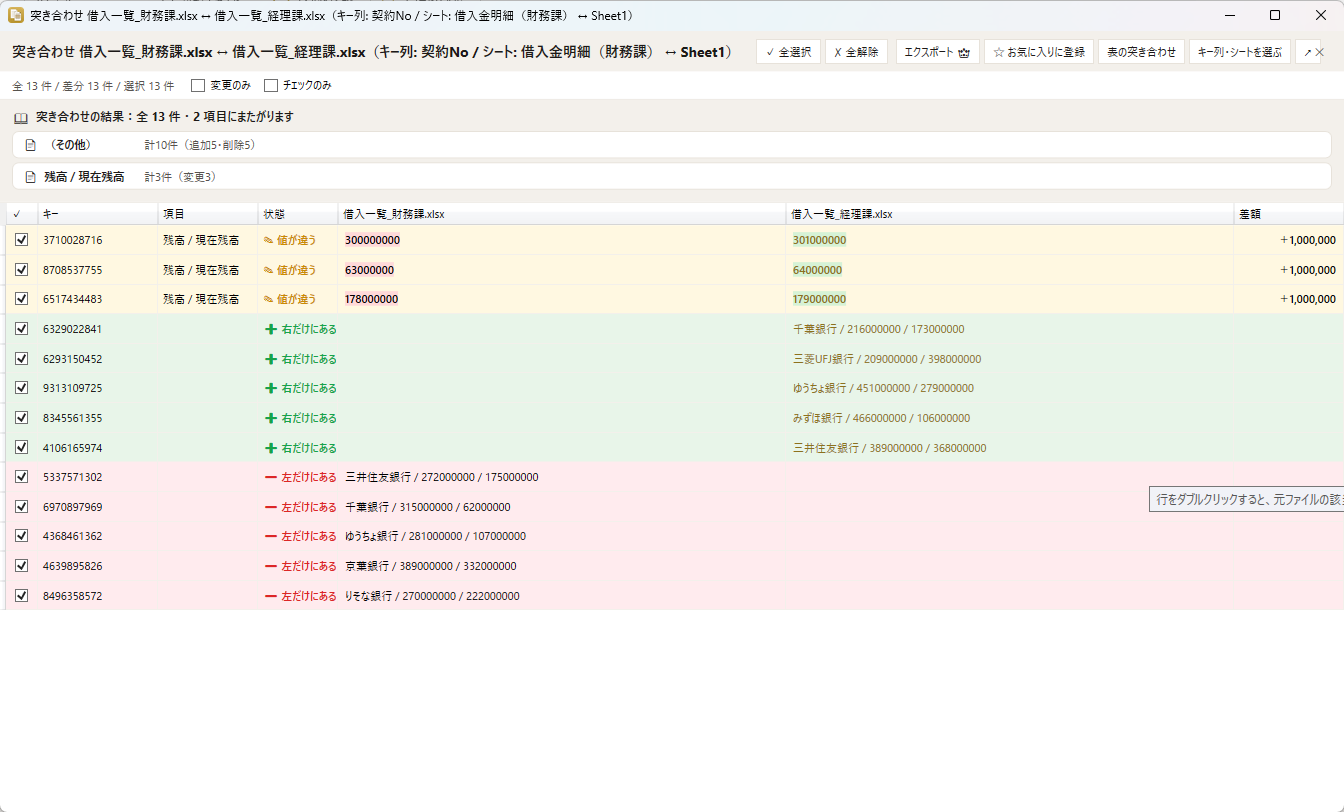Uncheck the row for key 6517434483
The image size is (1344, 812).
click(22, 299)
